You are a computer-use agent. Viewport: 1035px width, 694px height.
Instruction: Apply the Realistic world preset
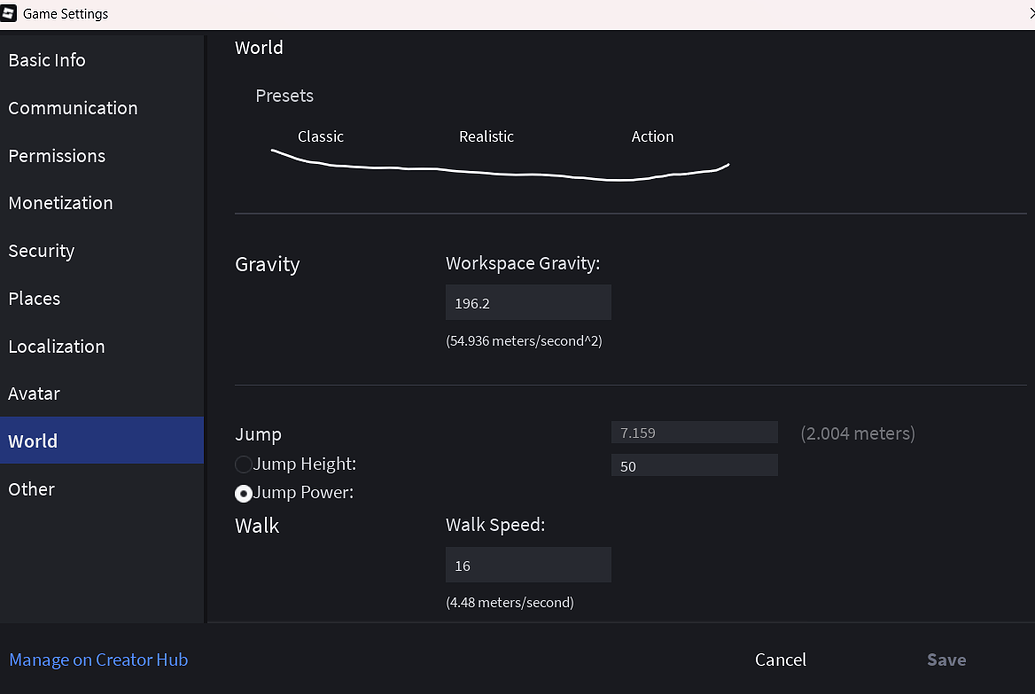click(486, 137)
